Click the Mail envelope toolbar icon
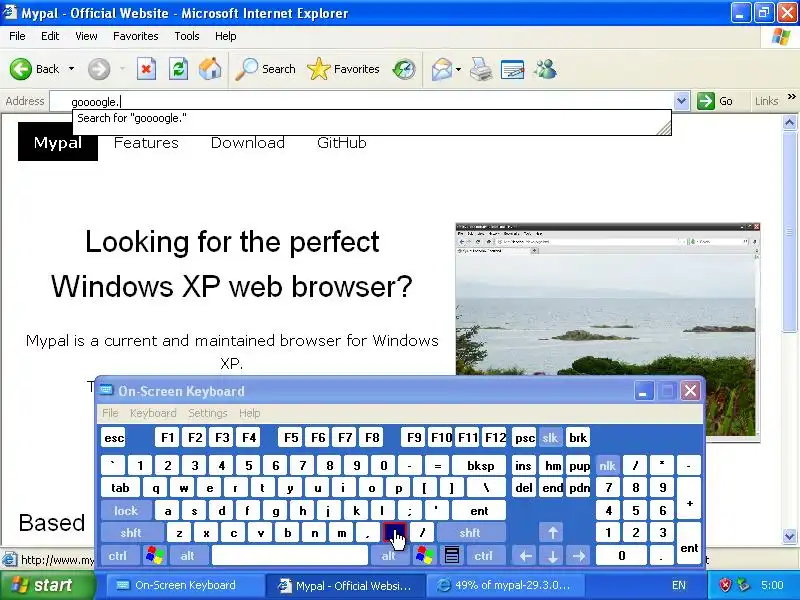This screenshot has width=800, height=600. [x=441, y=69]
